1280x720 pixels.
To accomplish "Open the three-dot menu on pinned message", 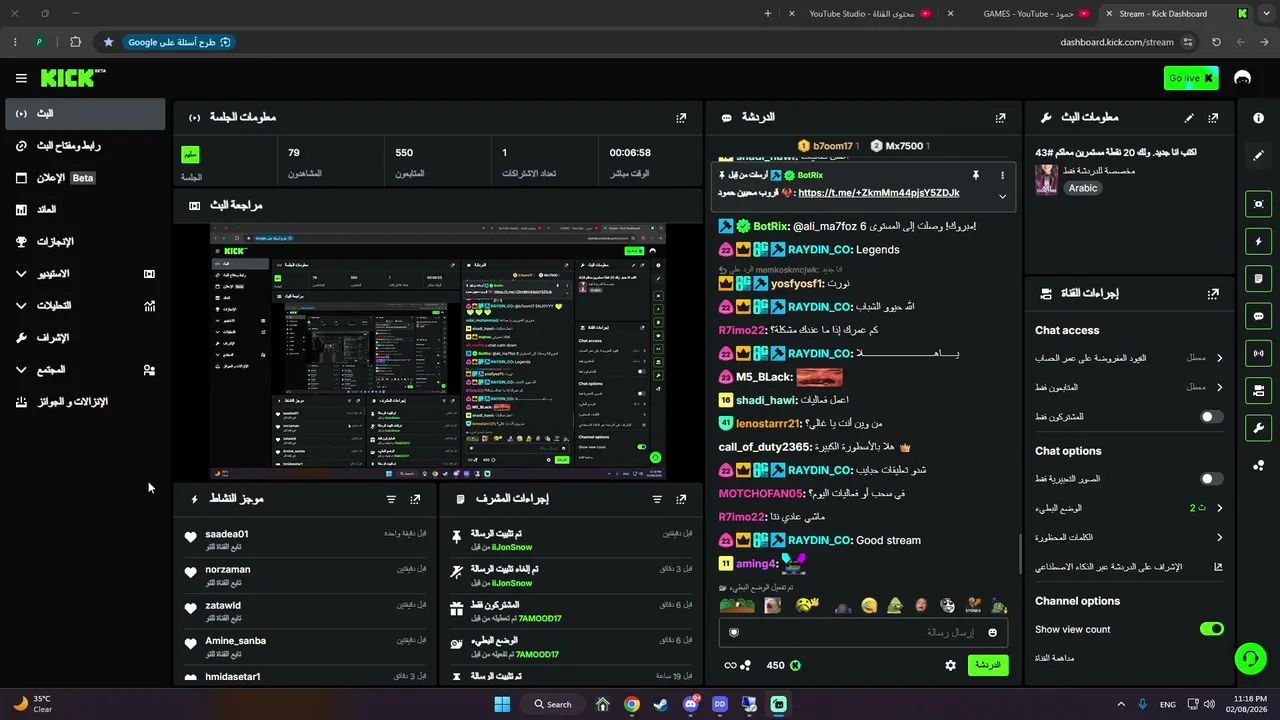I will (x=1002, y=175).
